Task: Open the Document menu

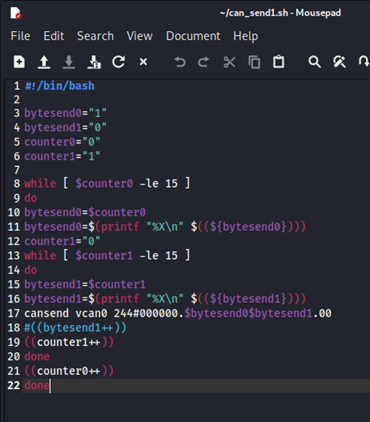Action: coord(193,36)
